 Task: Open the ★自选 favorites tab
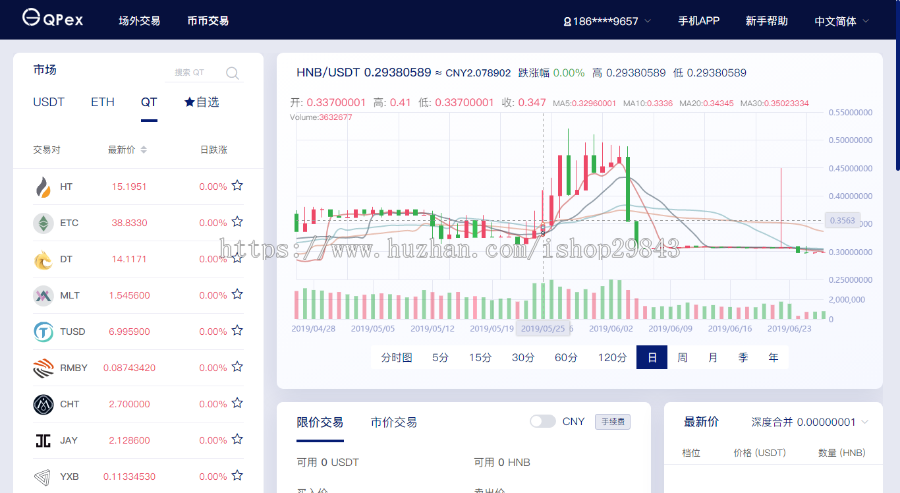(201, 102)
